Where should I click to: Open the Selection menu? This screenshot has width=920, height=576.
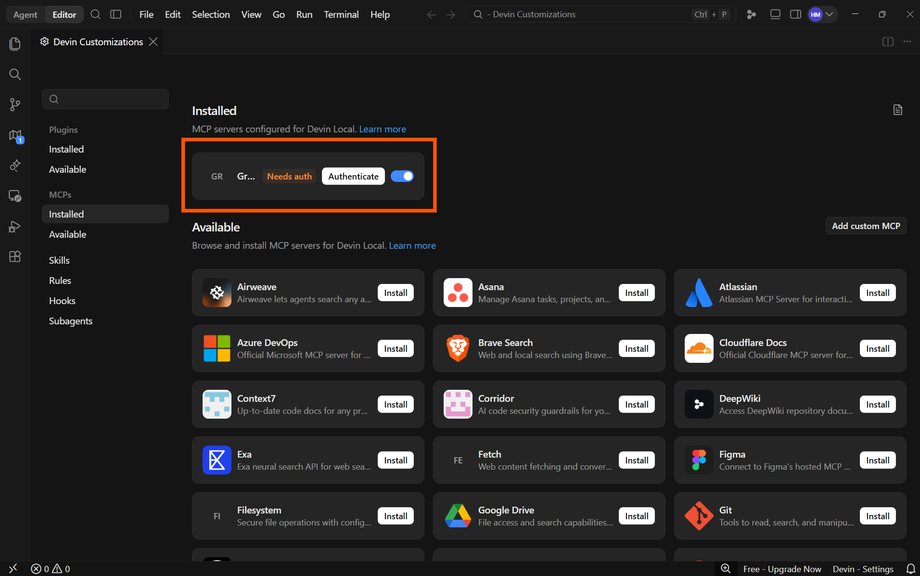211,15
